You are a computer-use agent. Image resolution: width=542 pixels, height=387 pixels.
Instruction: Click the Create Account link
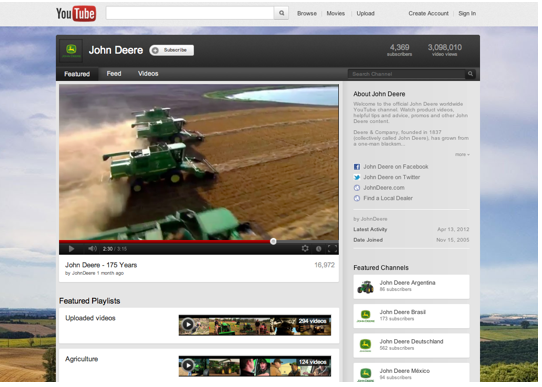(x=429, y=13)
